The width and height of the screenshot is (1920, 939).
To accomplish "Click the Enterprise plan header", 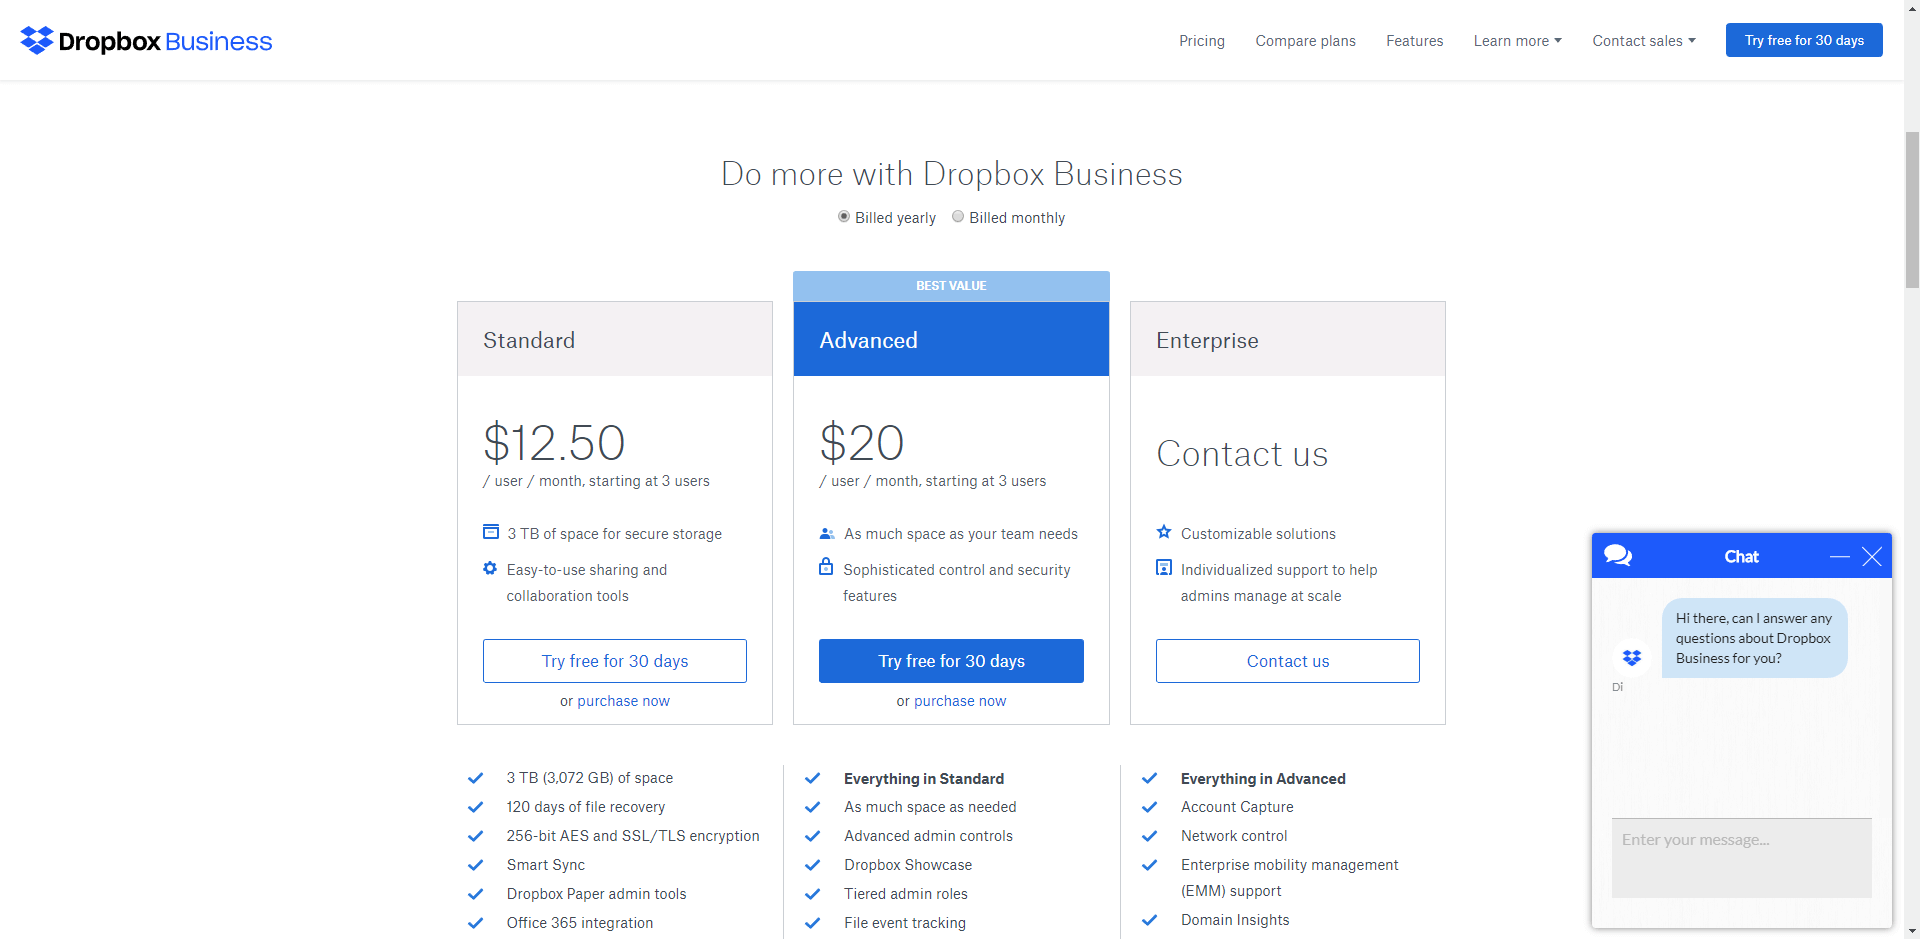I will point(1288,339).
